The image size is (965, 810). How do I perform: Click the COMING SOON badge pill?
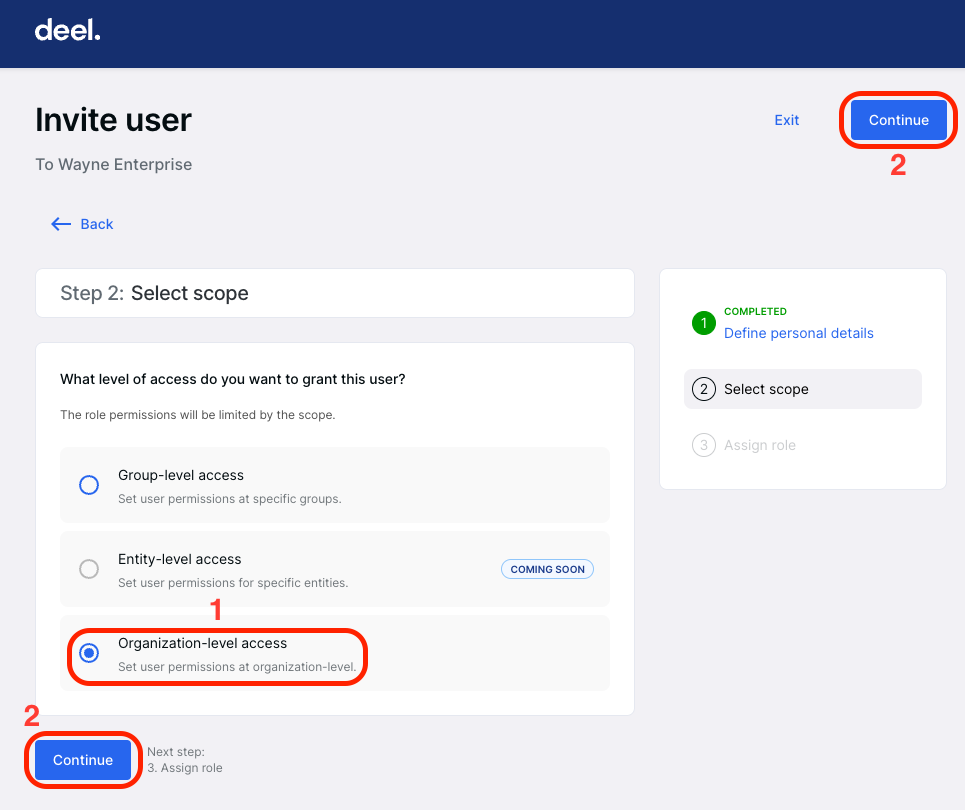point(547,569)
